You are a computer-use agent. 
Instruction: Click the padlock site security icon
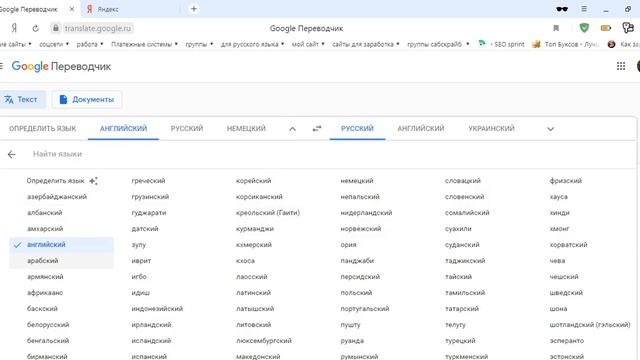click(x=56, y=28)
